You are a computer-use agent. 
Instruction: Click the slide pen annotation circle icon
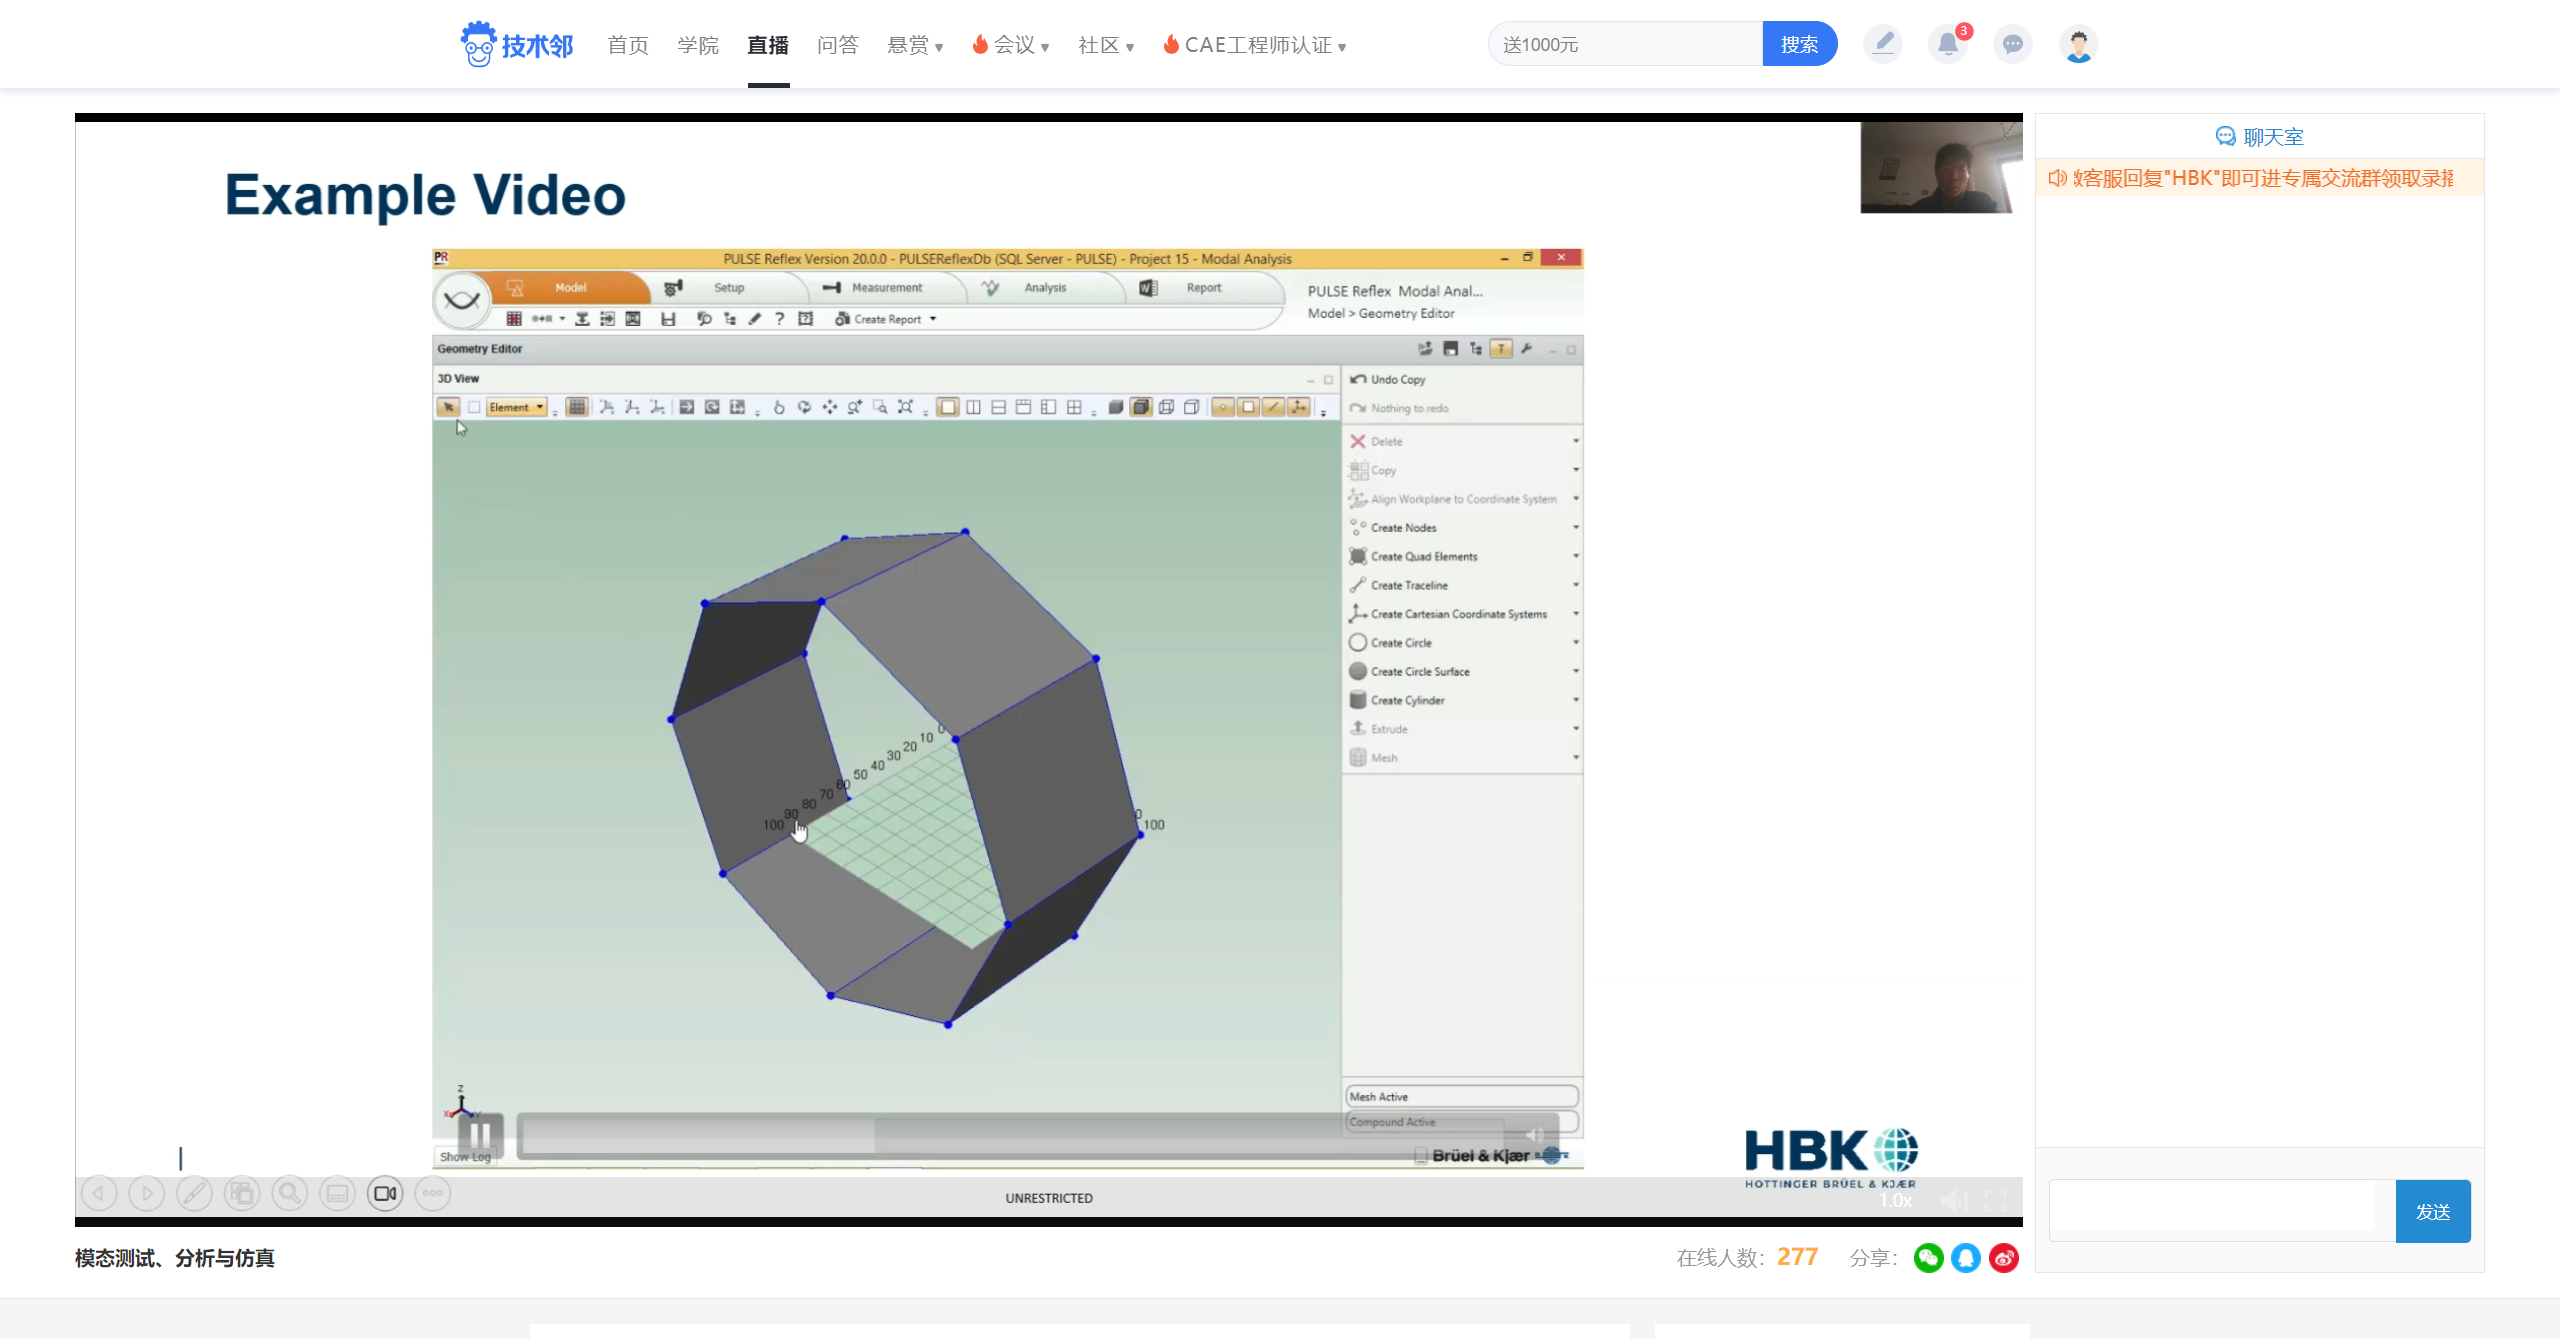194,1193
